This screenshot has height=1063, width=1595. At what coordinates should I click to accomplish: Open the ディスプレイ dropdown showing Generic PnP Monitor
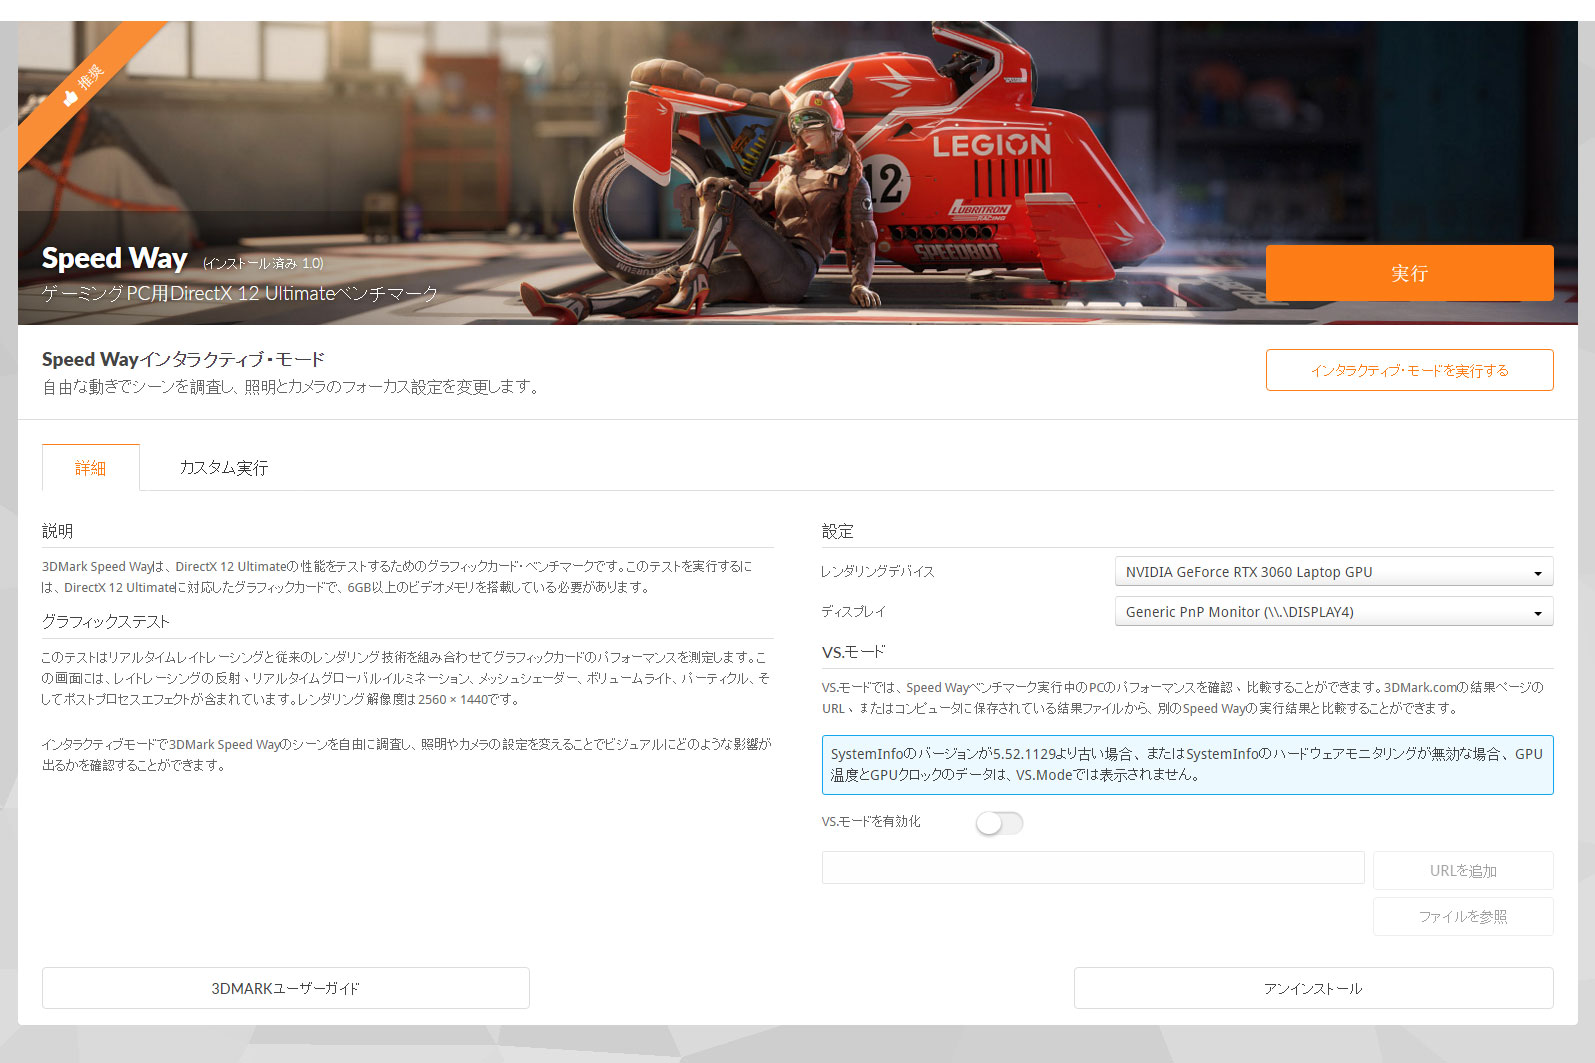(x=1334, y=612)
